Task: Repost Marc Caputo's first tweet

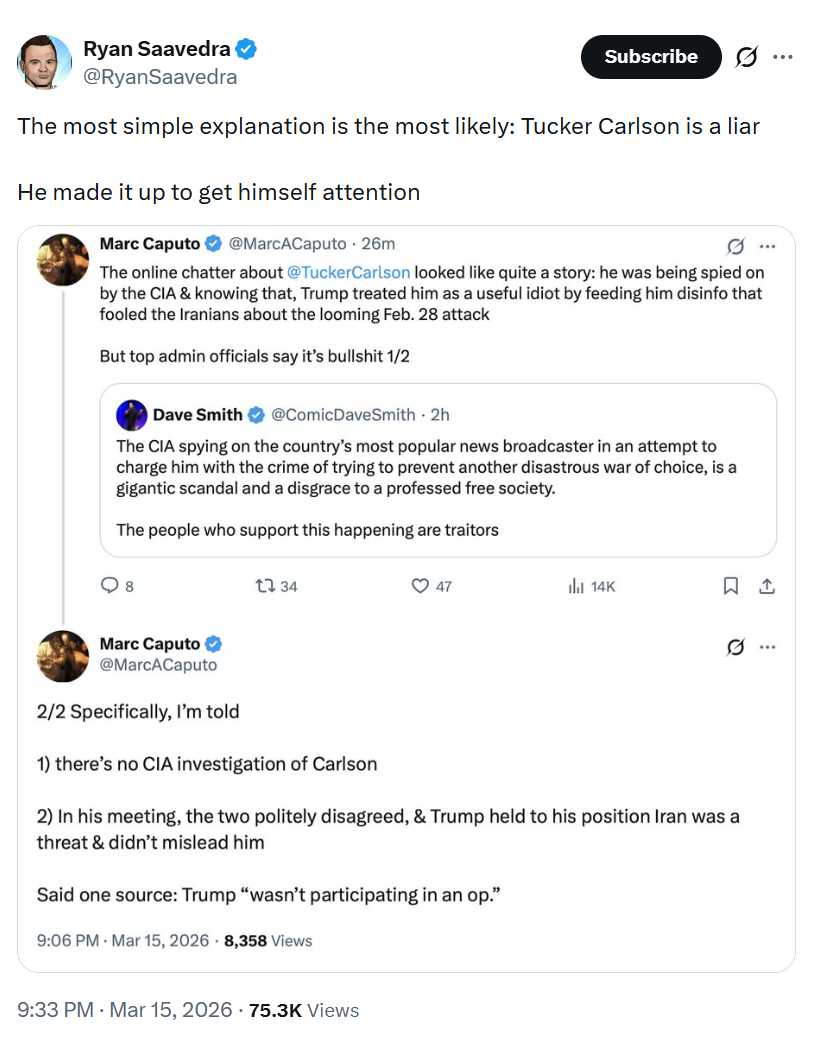Action: (266, 586)
